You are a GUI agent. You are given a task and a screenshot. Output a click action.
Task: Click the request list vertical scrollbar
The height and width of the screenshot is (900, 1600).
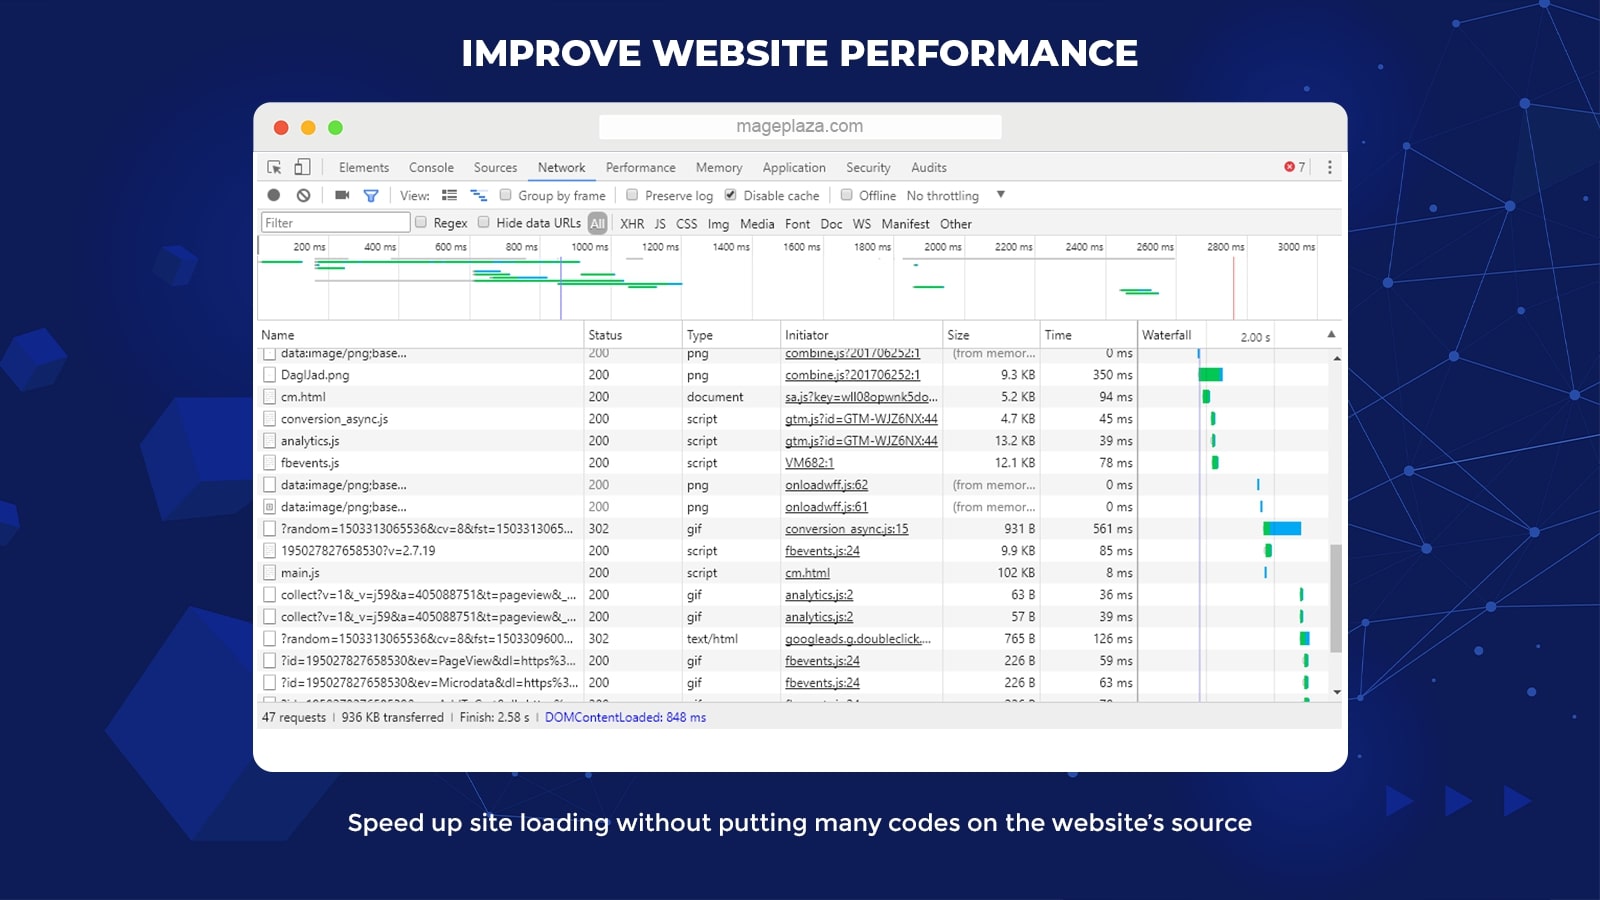(1336, 598)
